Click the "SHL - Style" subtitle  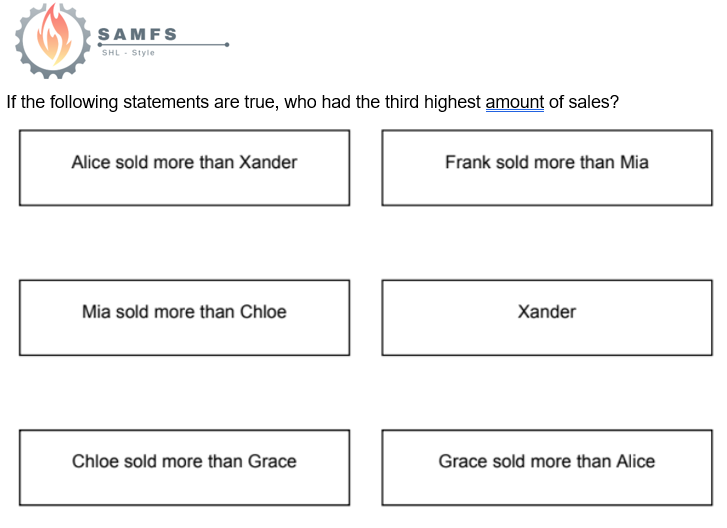(129, 53)
